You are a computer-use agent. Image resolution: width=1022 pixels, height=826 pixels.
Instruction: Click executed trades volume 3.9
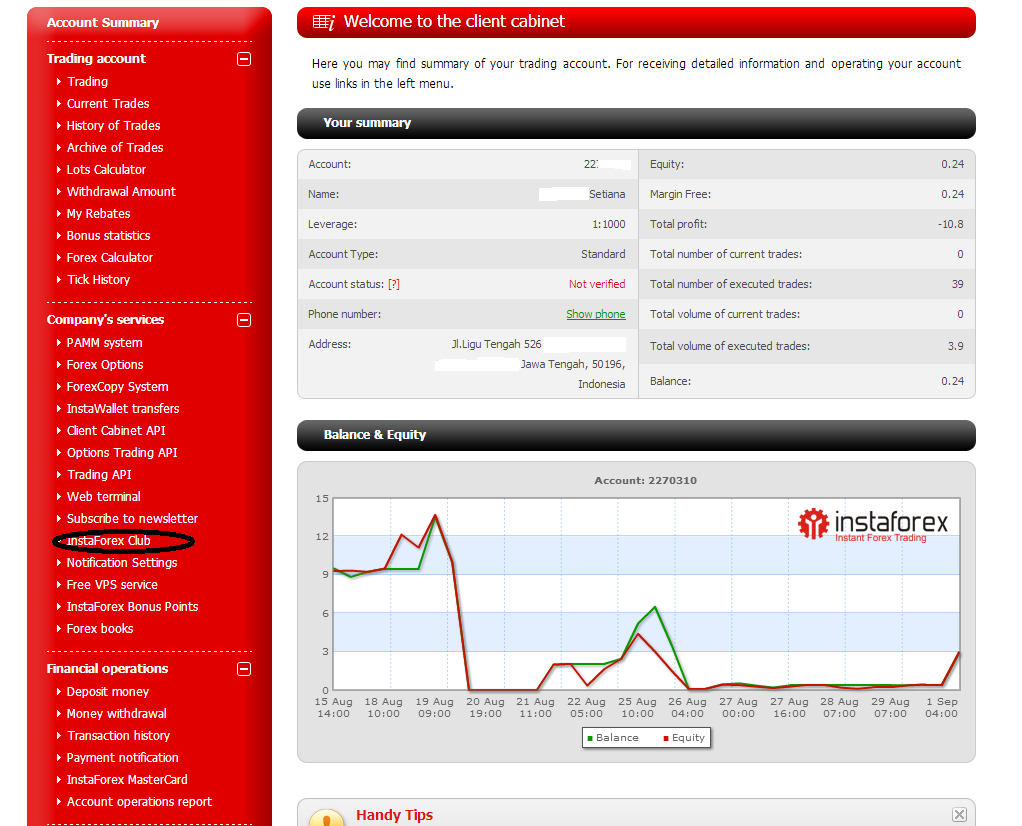(x=956, y=346)
